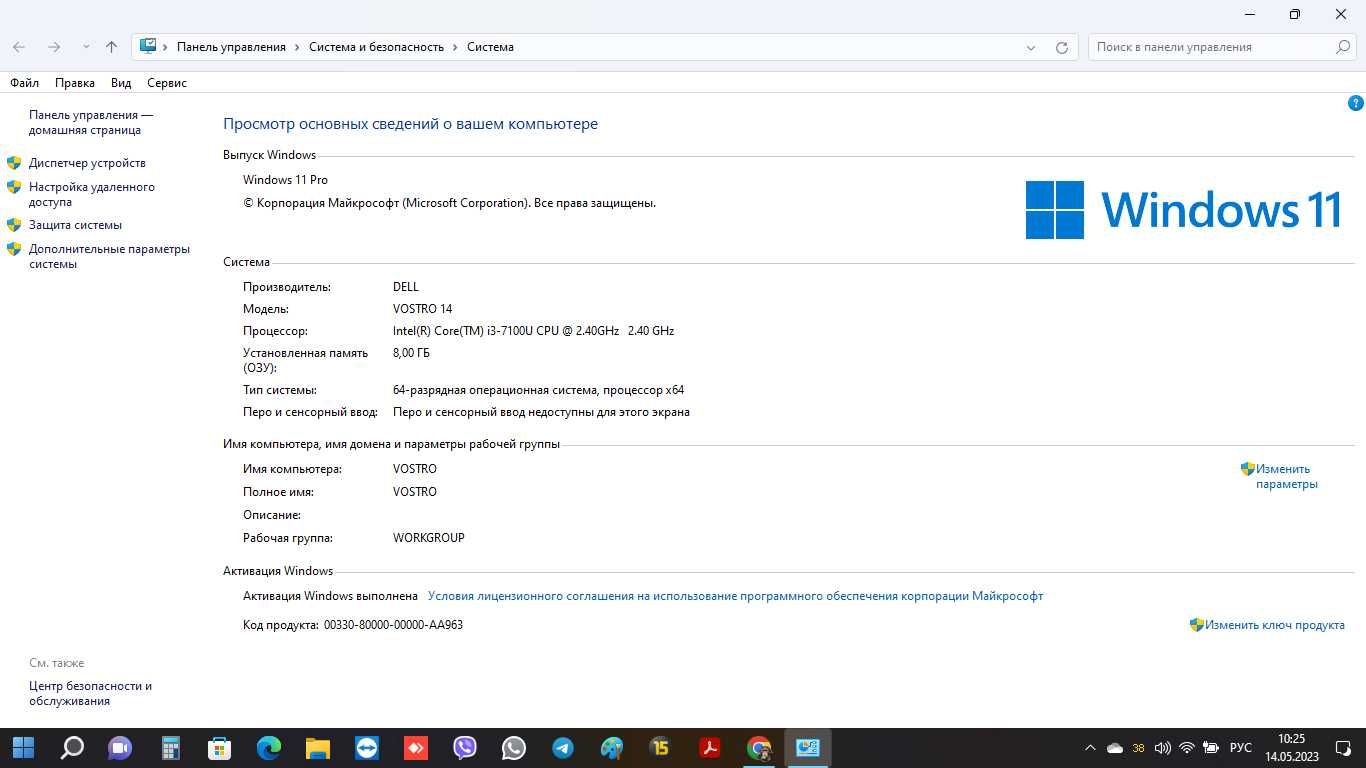This screenshot has width=1366, height=768.
Task: Open address bar history dropdown
Action: coord(1031,47)
